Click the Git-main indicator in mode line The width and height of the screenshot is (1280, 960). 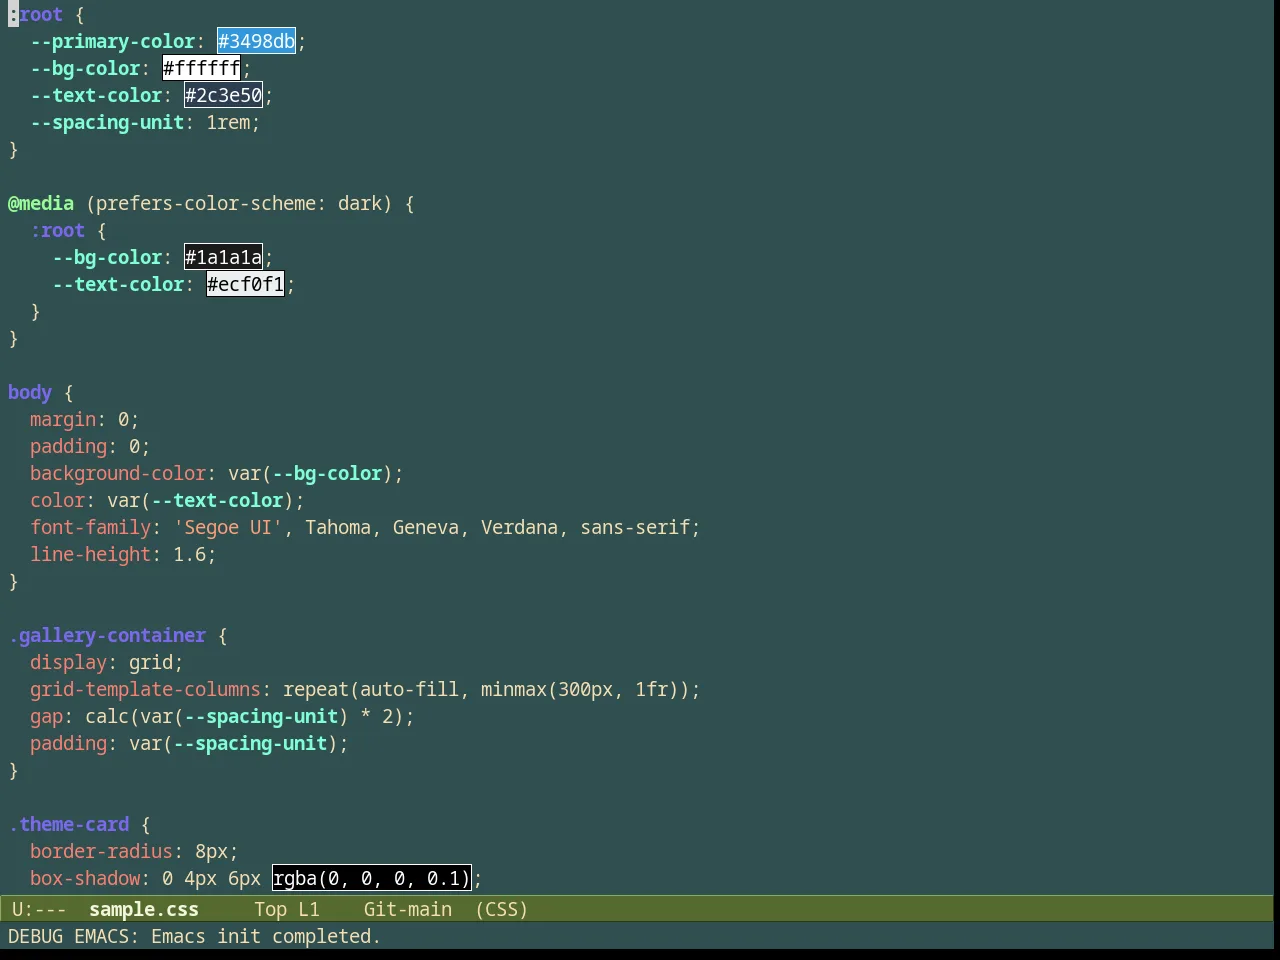pyautogui.click(x=408, y=909)
